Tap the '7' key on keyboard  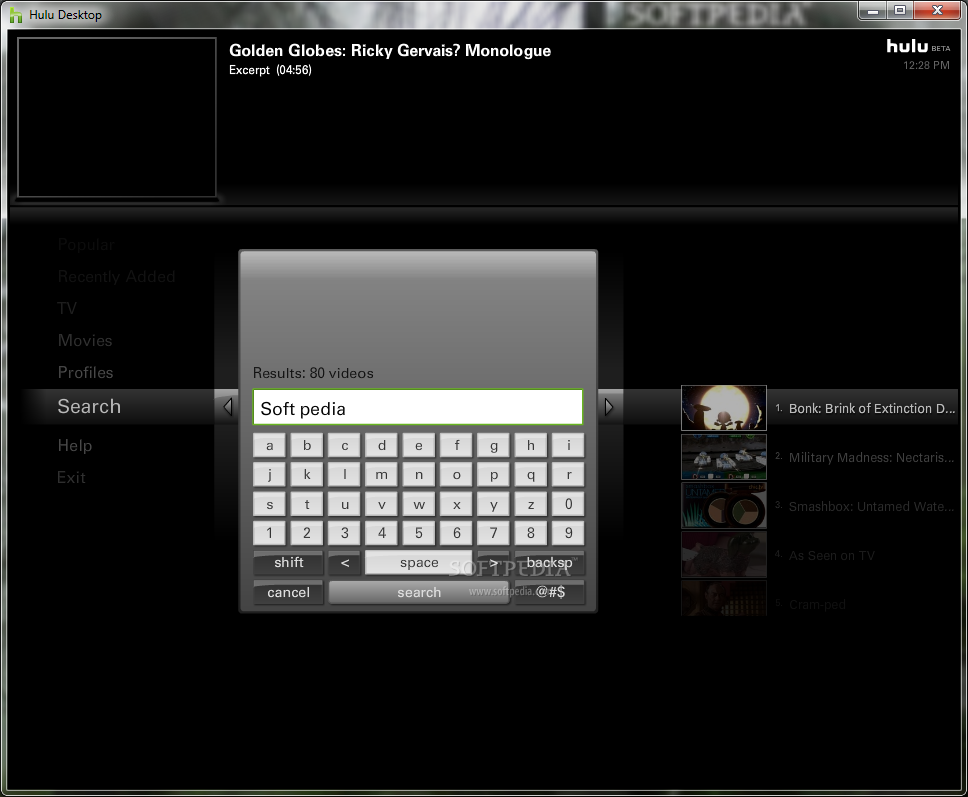[x=494, y=533]
